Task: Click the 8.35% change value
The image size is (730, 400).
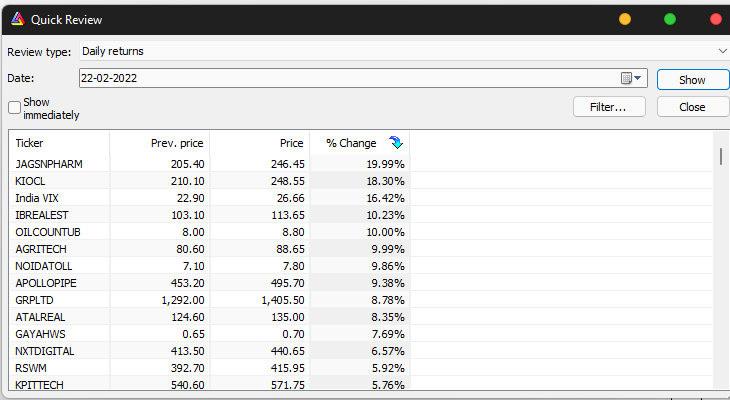Action: [388, 317]
